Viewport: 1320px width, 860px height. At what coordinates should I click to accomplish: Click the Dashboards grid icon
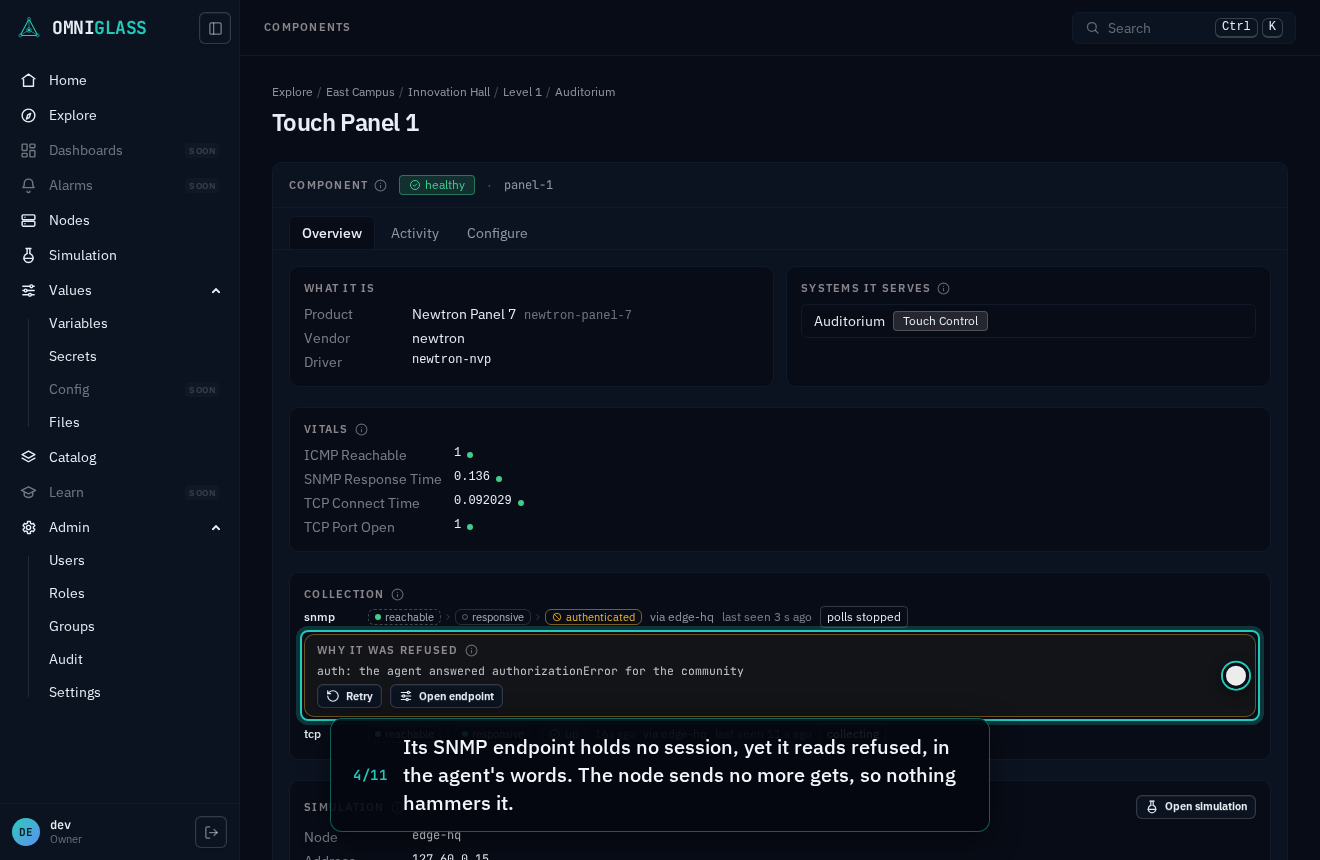[29, 150]
